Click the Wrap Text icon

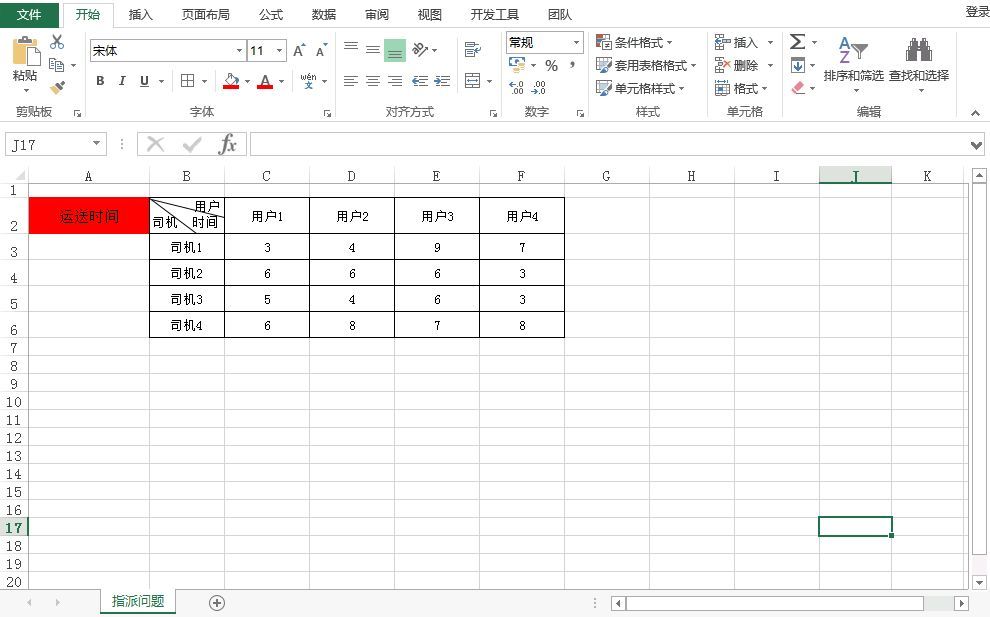click(472, 49)
